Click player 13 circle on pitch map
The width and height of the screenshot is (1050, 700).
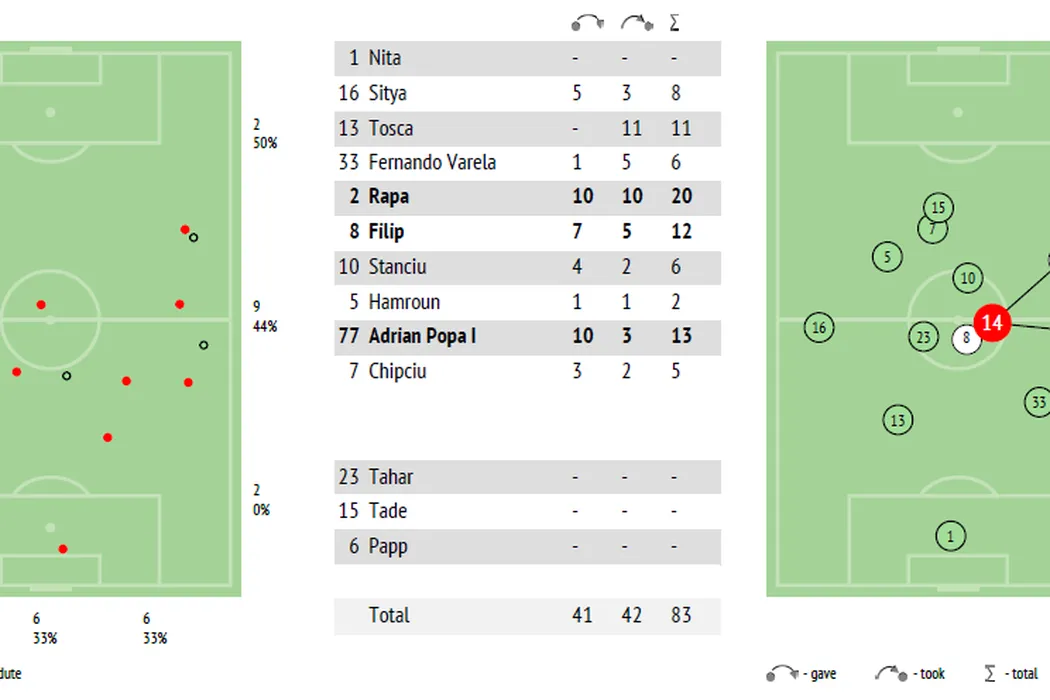(898, 420)
